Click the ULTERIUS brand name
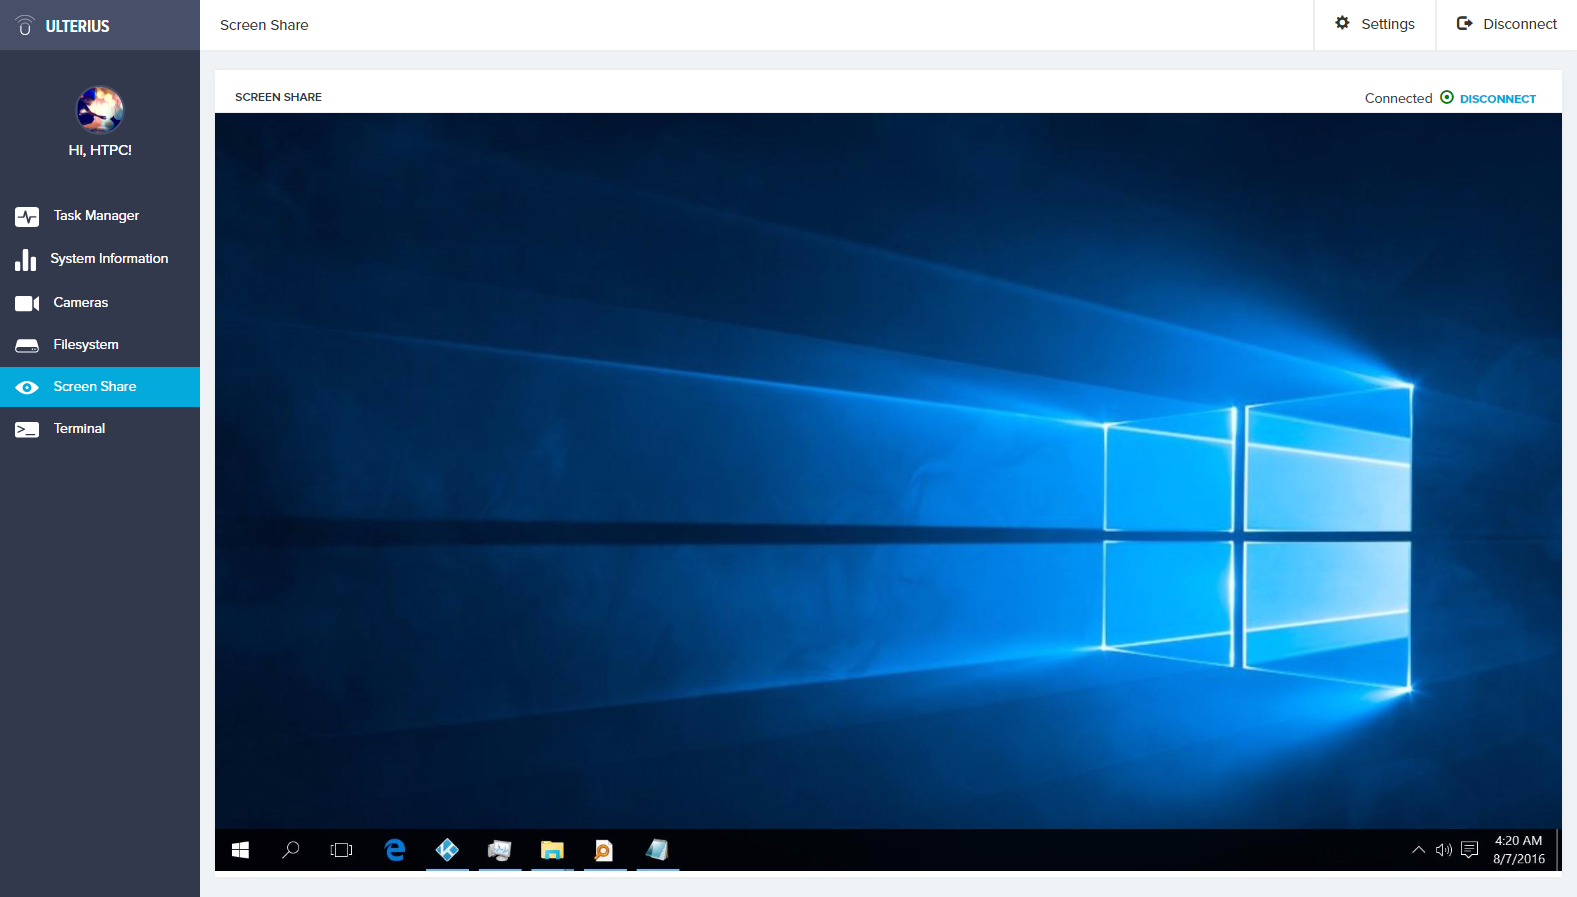This screenshot has height=897, width=1577. pos(77,26)
